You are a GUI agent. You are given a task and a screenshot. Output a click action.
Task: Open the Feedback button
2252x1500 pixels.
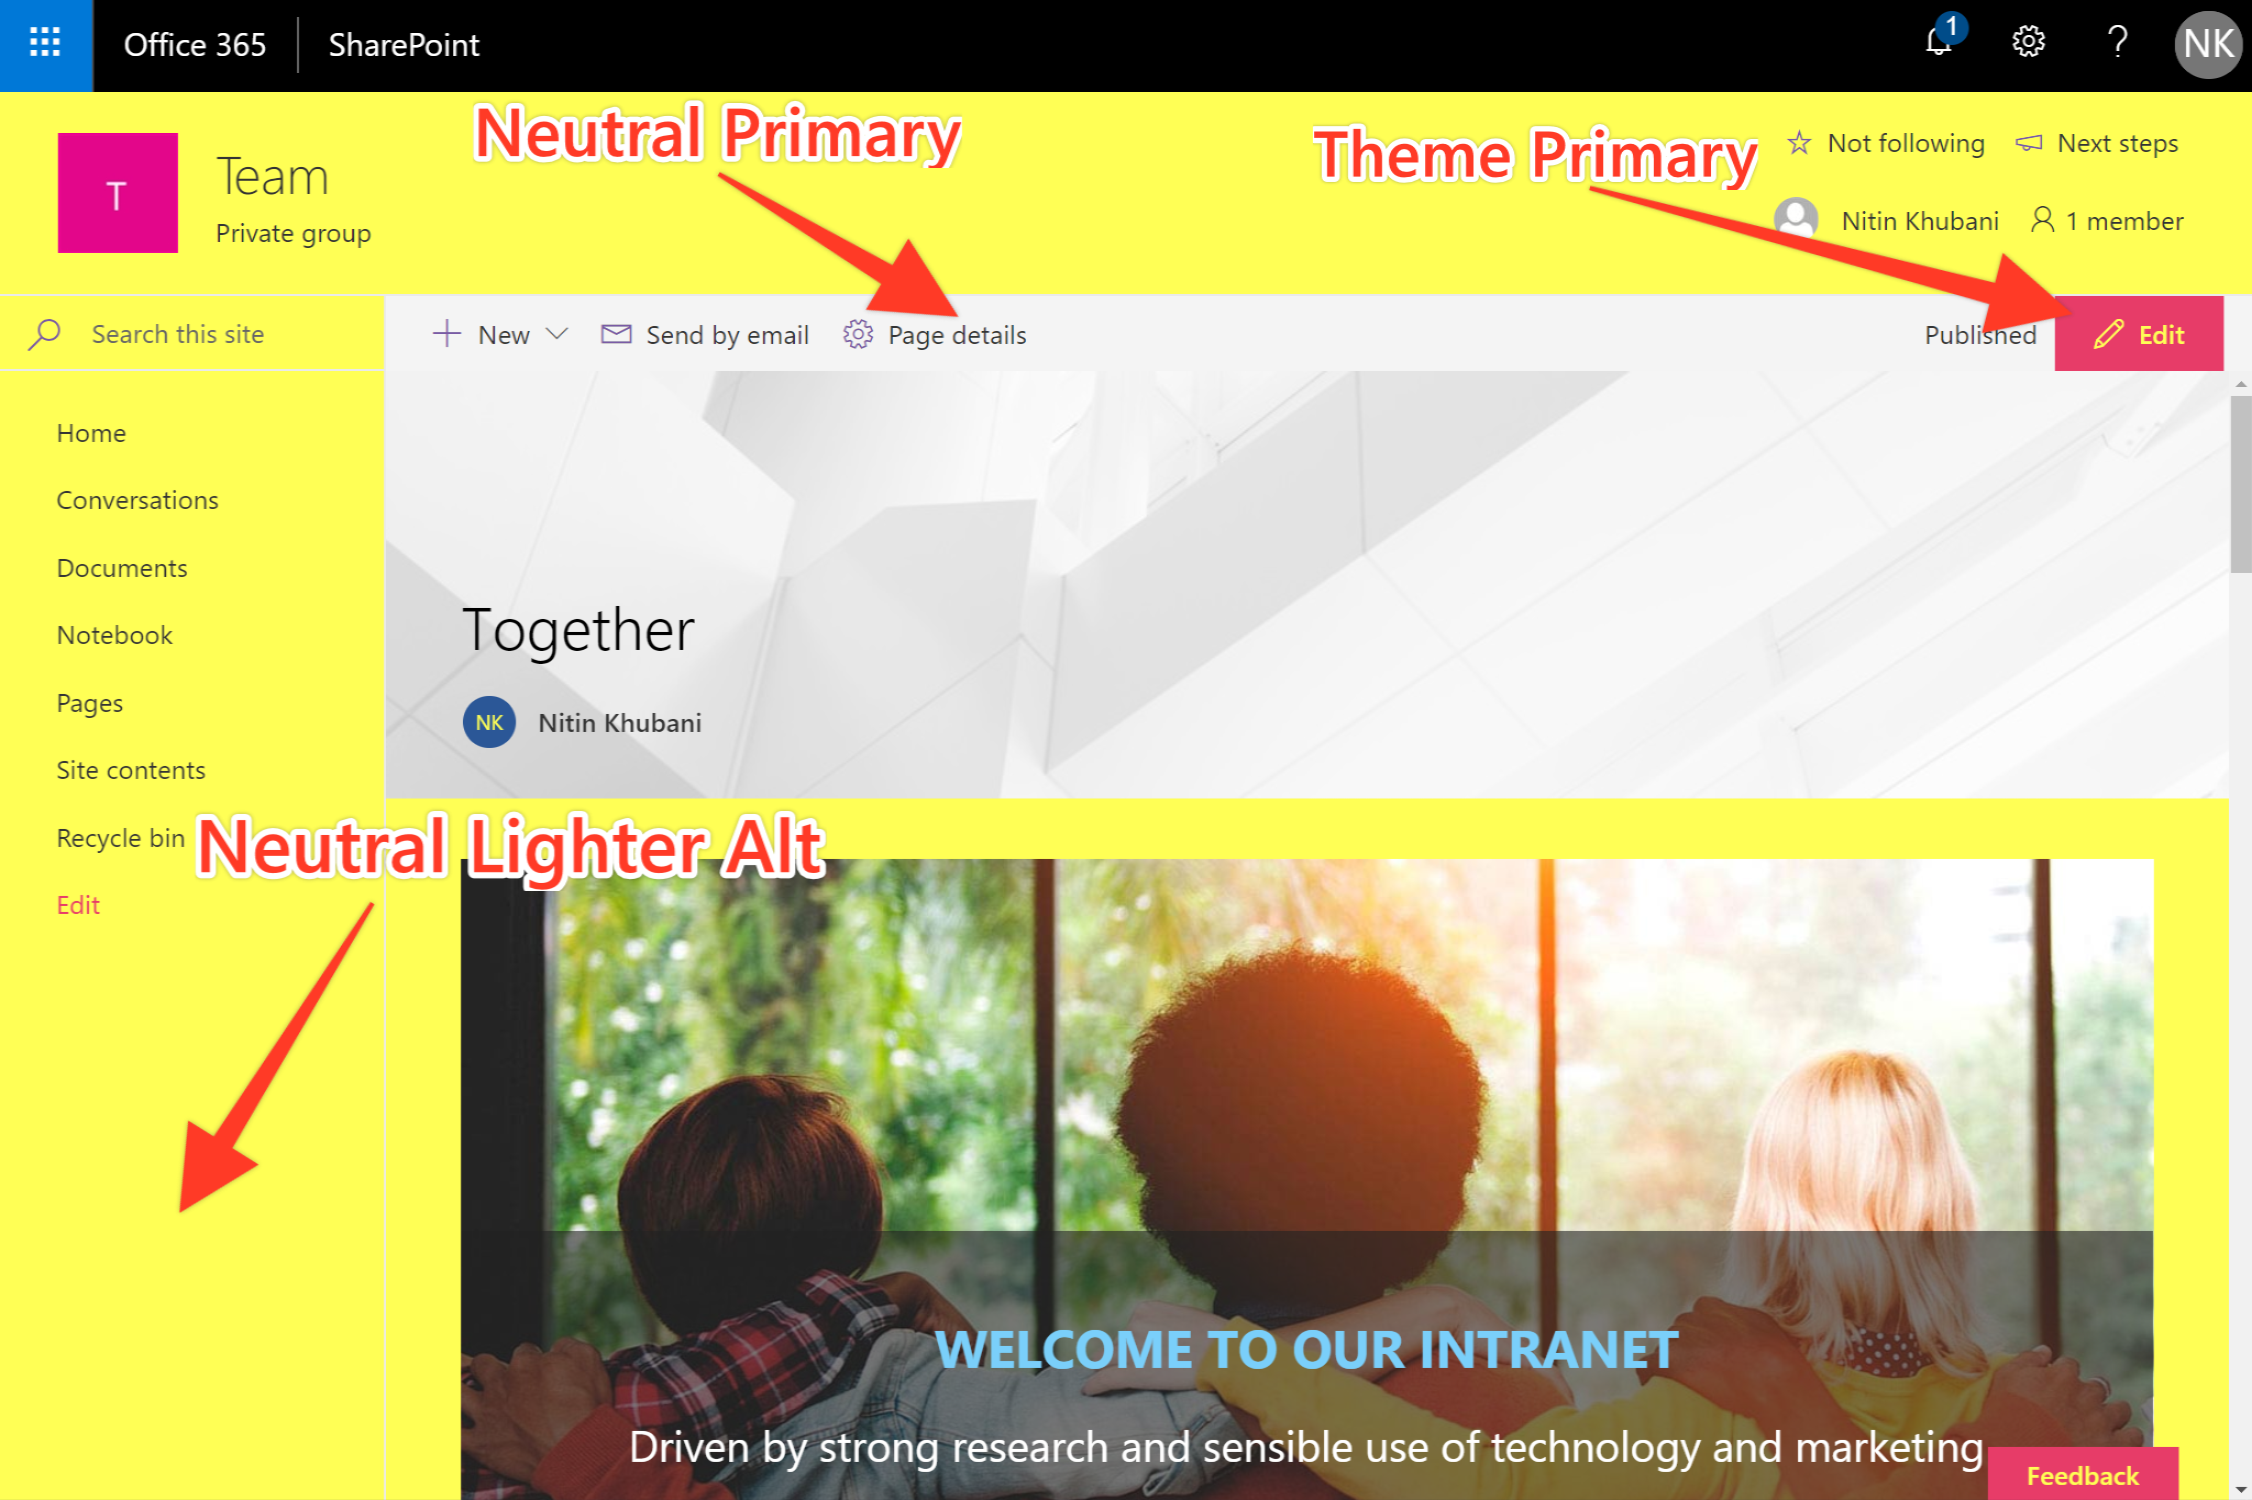click(2083, 1474)
